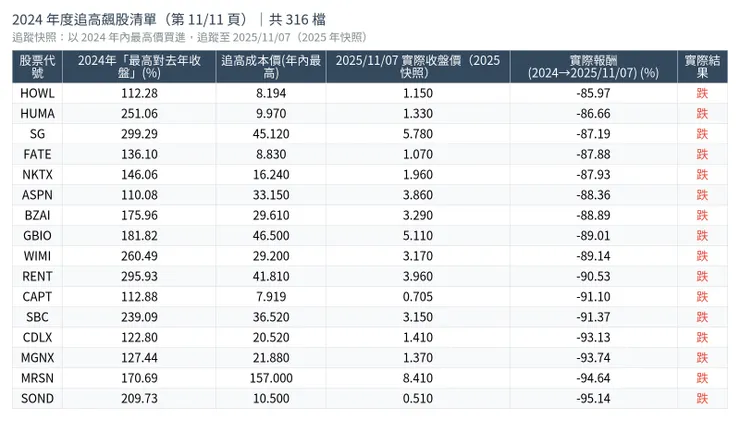Select the ASPN ticker cell

point(37,195)
